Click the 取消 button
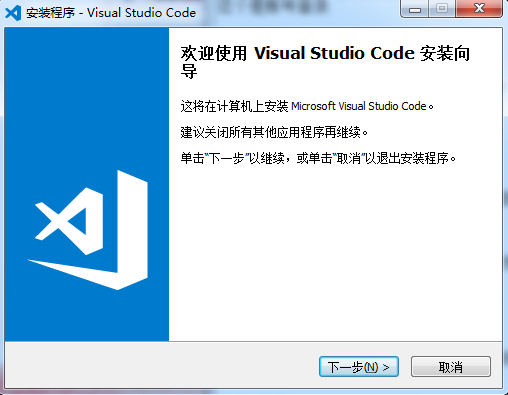 coord(451,367)
